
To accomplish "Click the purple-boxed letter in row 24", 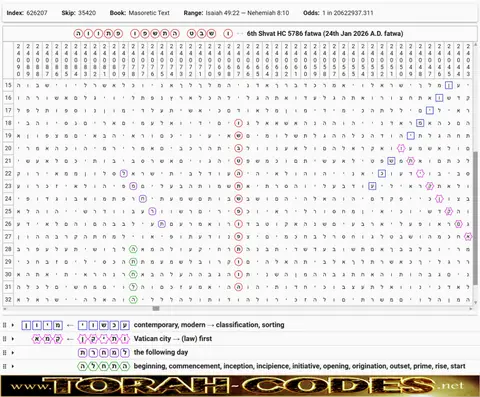I will (x=143, y=199).
